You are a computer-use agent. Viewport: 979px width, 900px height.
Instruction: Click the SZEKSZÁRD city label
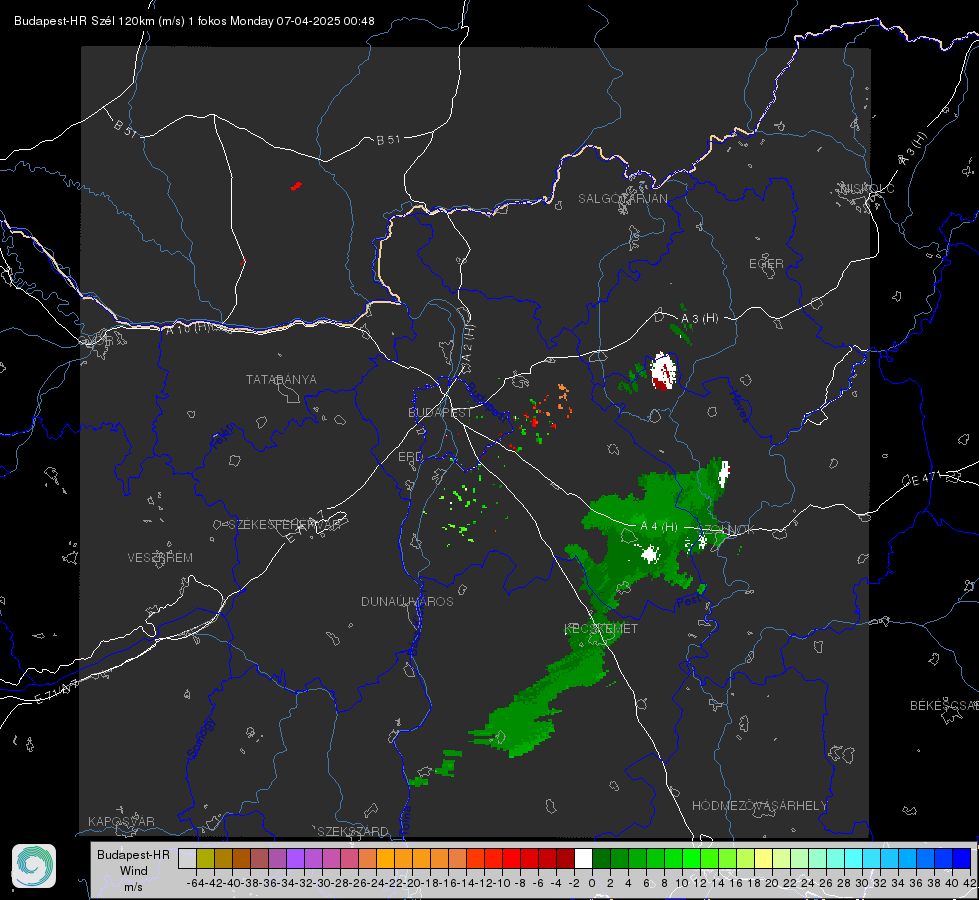353,831
